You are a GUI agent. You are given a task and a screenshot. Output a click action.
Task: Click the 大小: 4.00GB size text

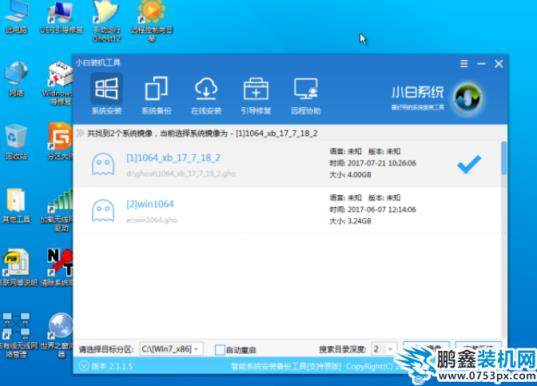350,175
